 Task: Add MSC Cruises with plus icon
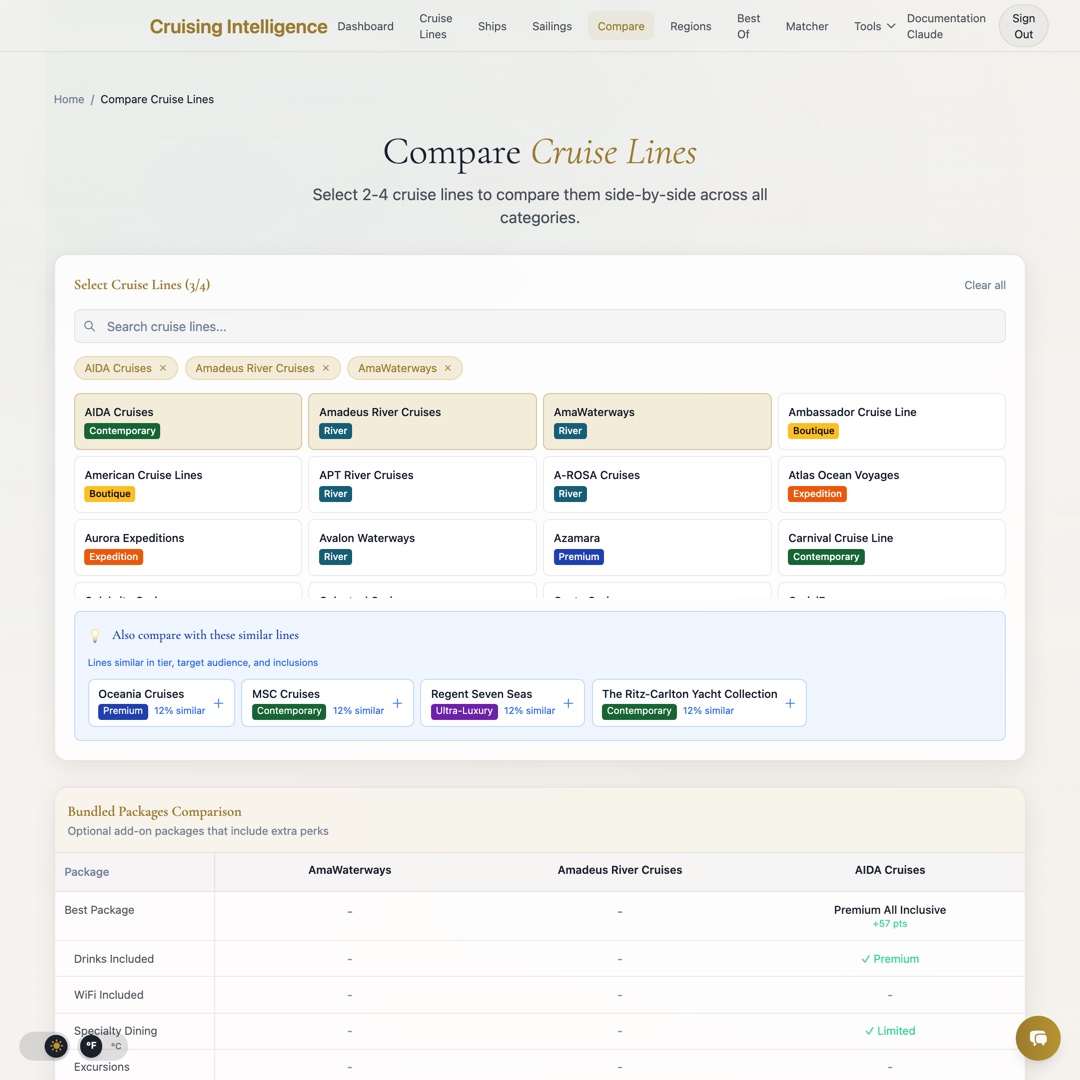point(397,703)
